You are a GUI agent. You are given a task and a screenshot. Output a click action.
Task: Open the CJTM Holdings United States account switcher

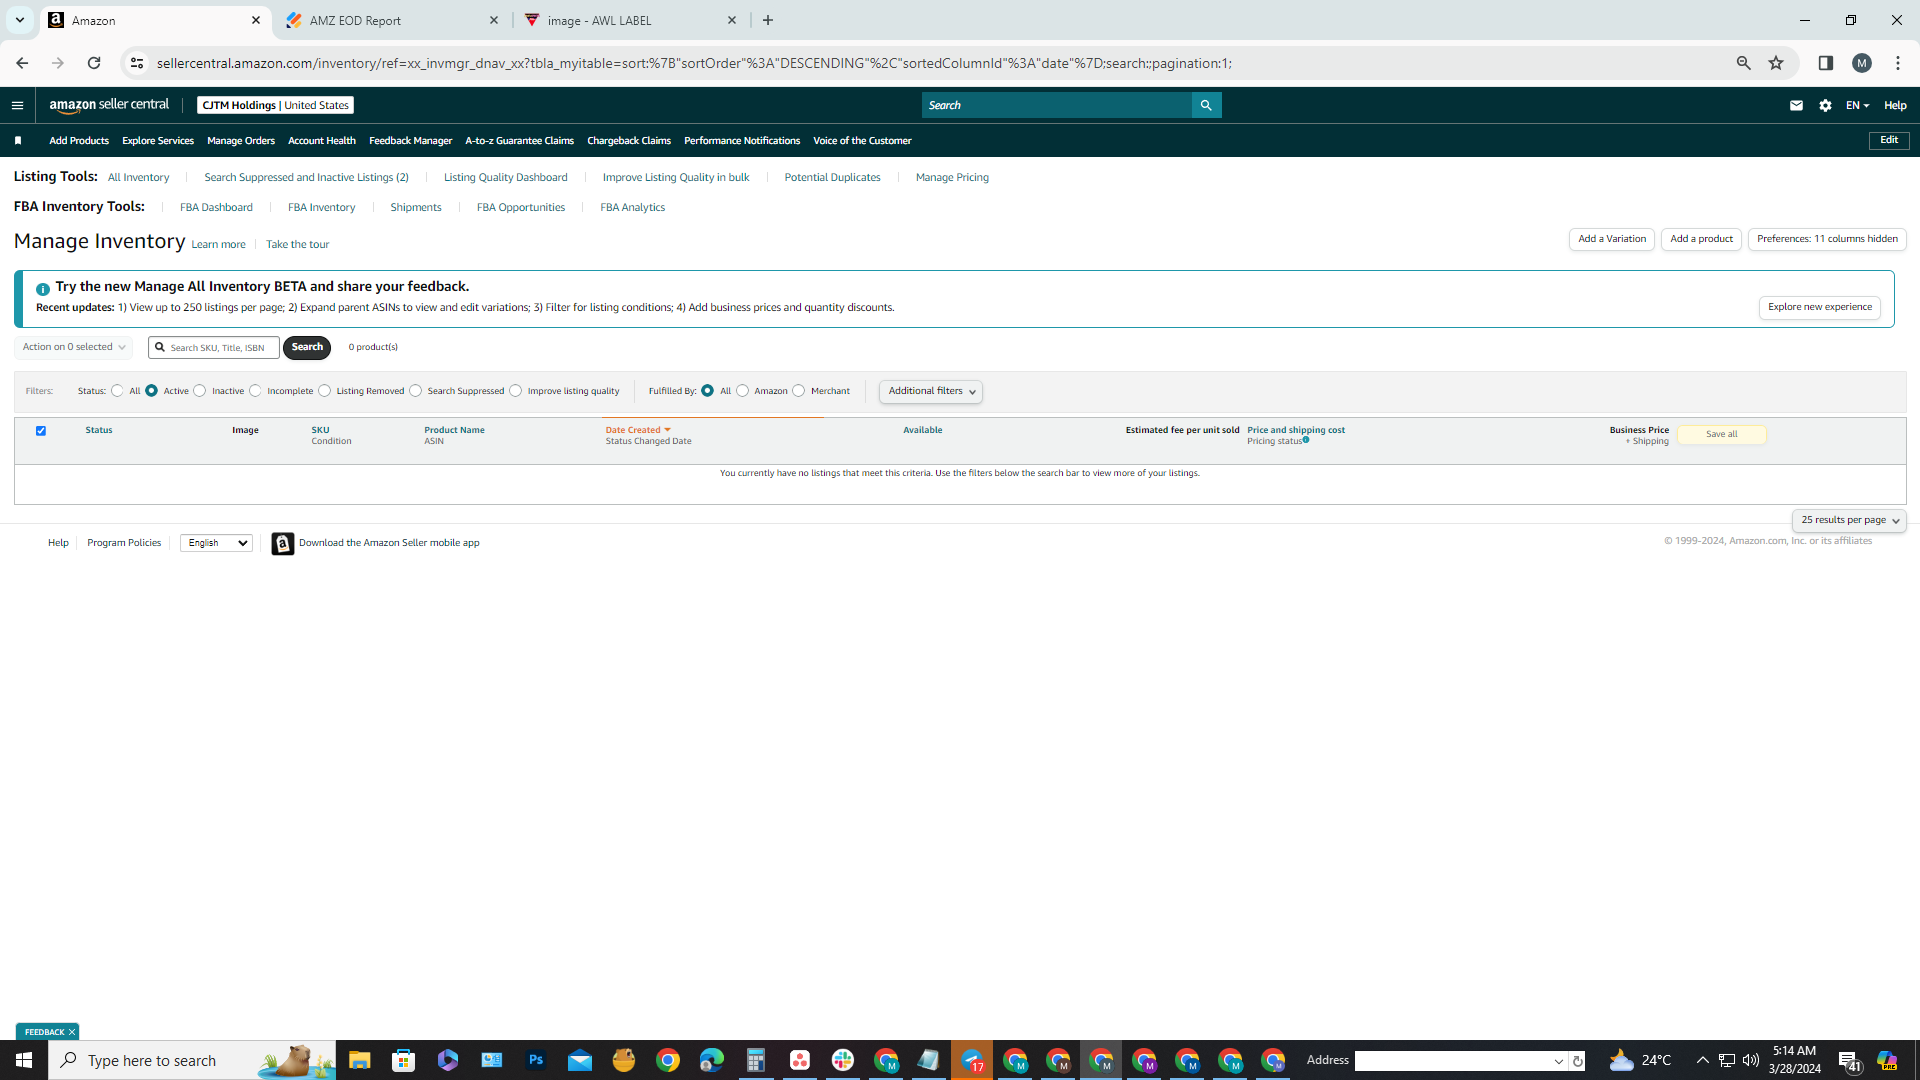click(x=275, y=105)
